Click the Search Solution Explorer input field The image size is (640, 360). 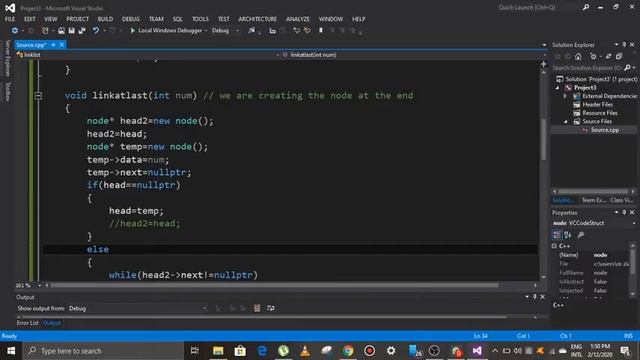click(x=587, y=68)
